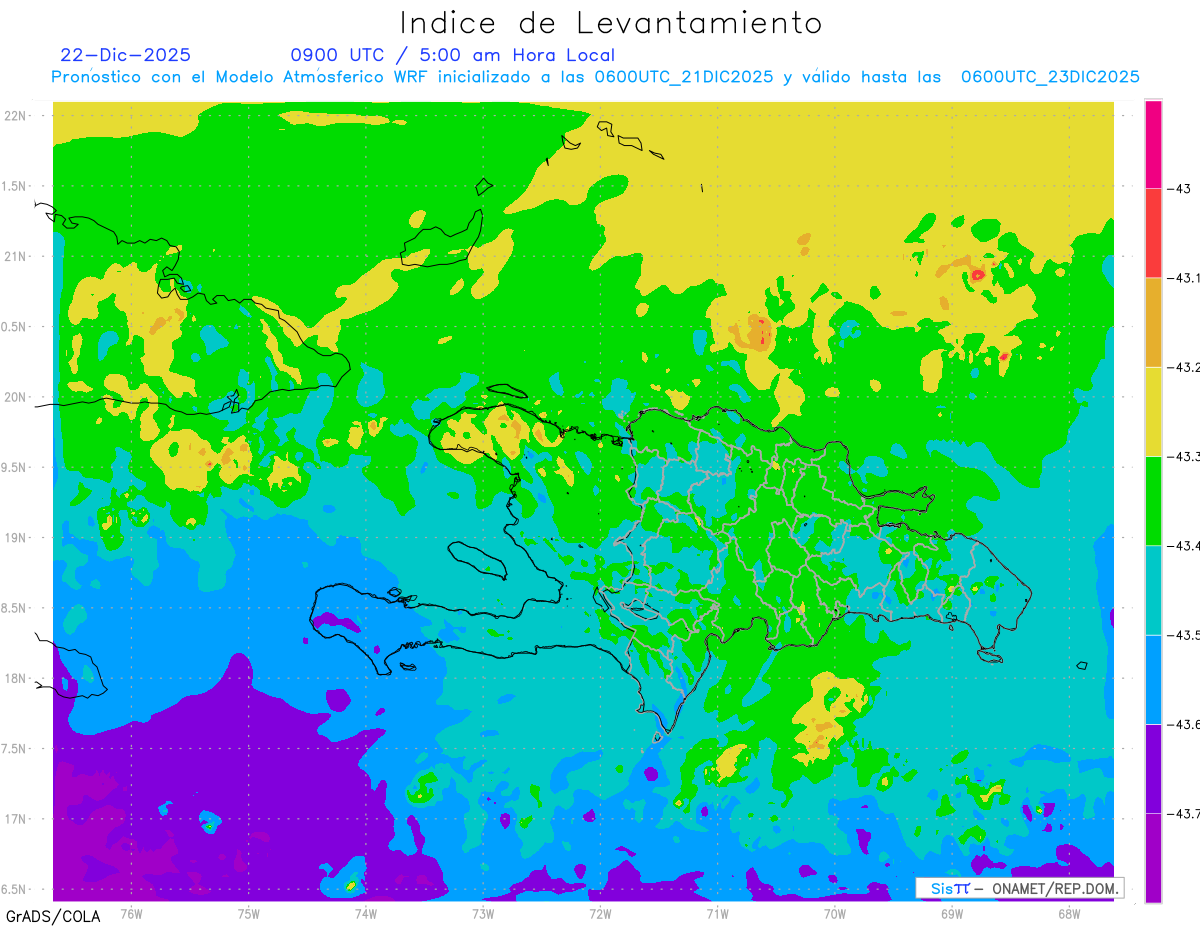Click the "SisTT - ONAMET/REP.DOM." label box

(x=1020, y=888)
